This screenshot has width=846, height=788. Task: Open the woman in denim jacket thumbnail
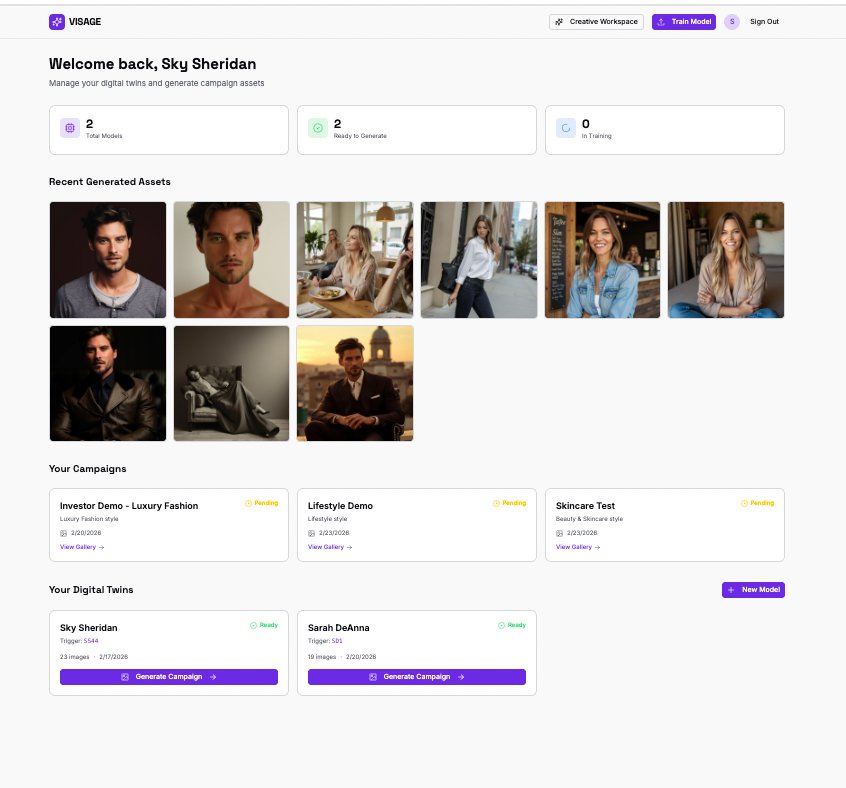pos(602,260)
